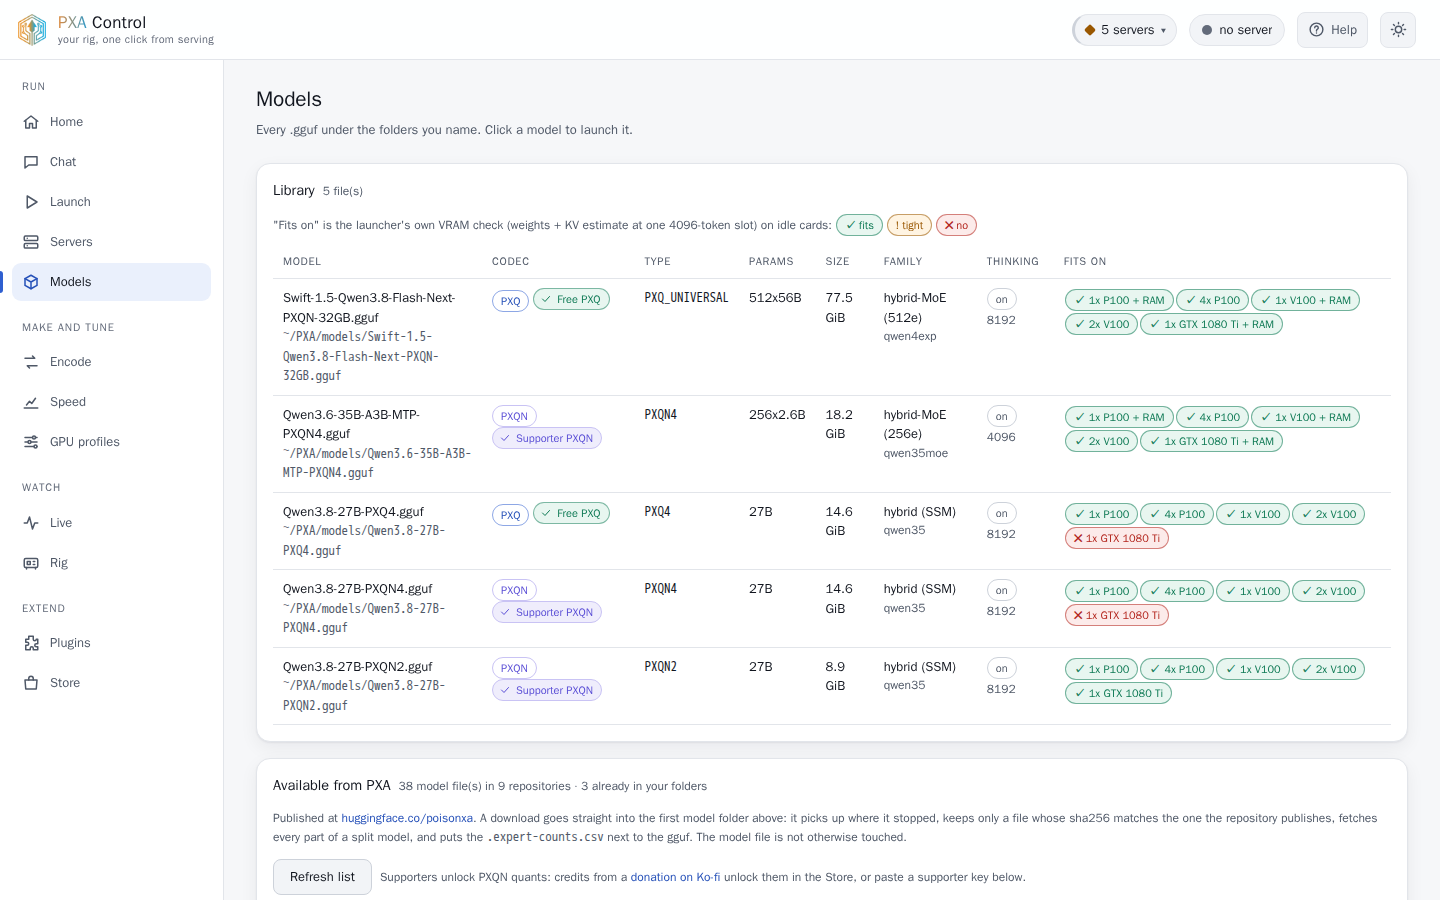Click the Home house icon in sidebar
The image size is (1440, 900).
tap(31, 122)
